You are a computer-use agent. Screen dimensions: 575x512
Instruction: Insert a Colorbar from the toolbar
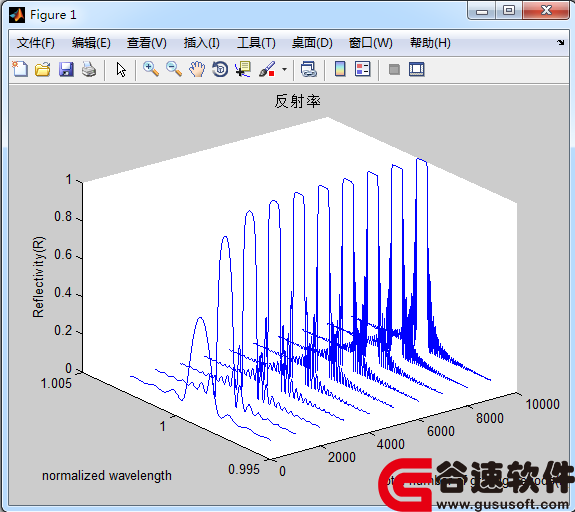(x=340, y=69)
